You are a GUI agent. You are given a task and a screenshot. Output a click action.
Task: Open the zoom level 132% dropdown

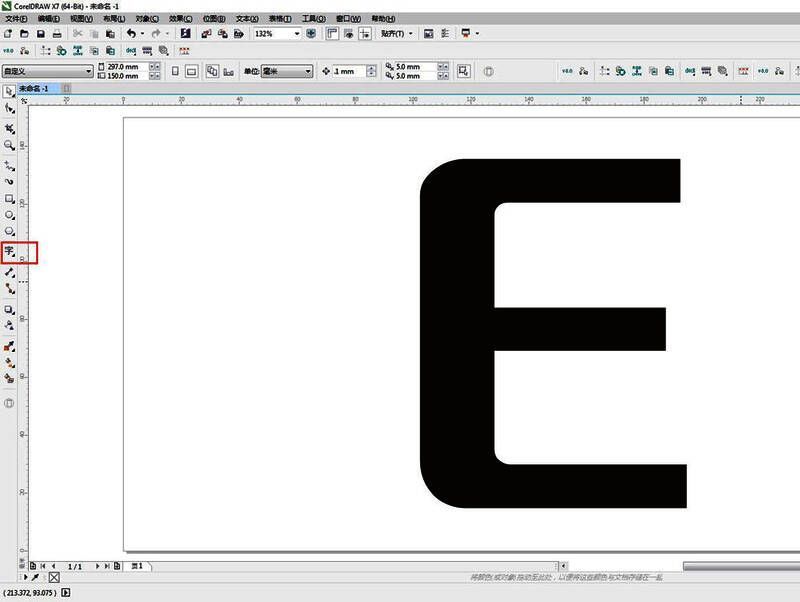(x=297, y=34)
